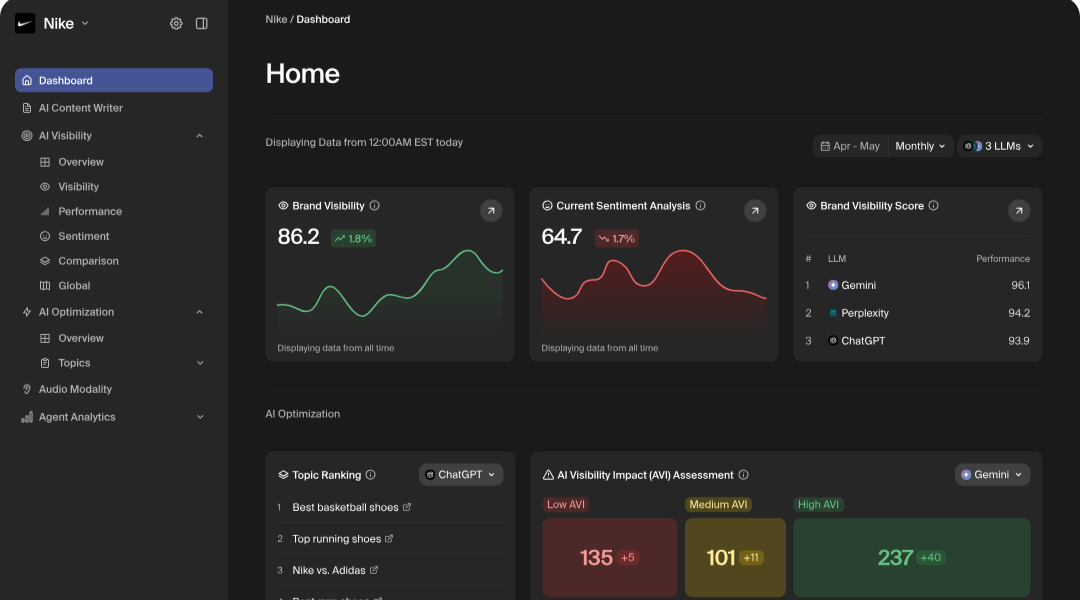
Task: Open the 3 LLMs filter dropdown
Action: [x=999, y=146]
